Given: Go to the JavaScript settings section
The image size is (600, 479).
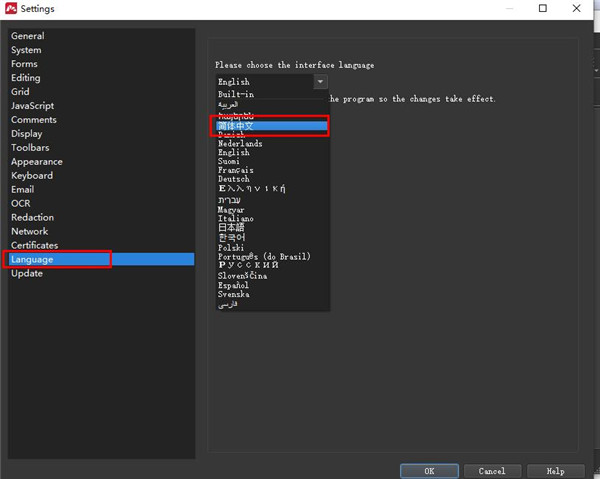Looking at the screenshot, I should 33,106.
